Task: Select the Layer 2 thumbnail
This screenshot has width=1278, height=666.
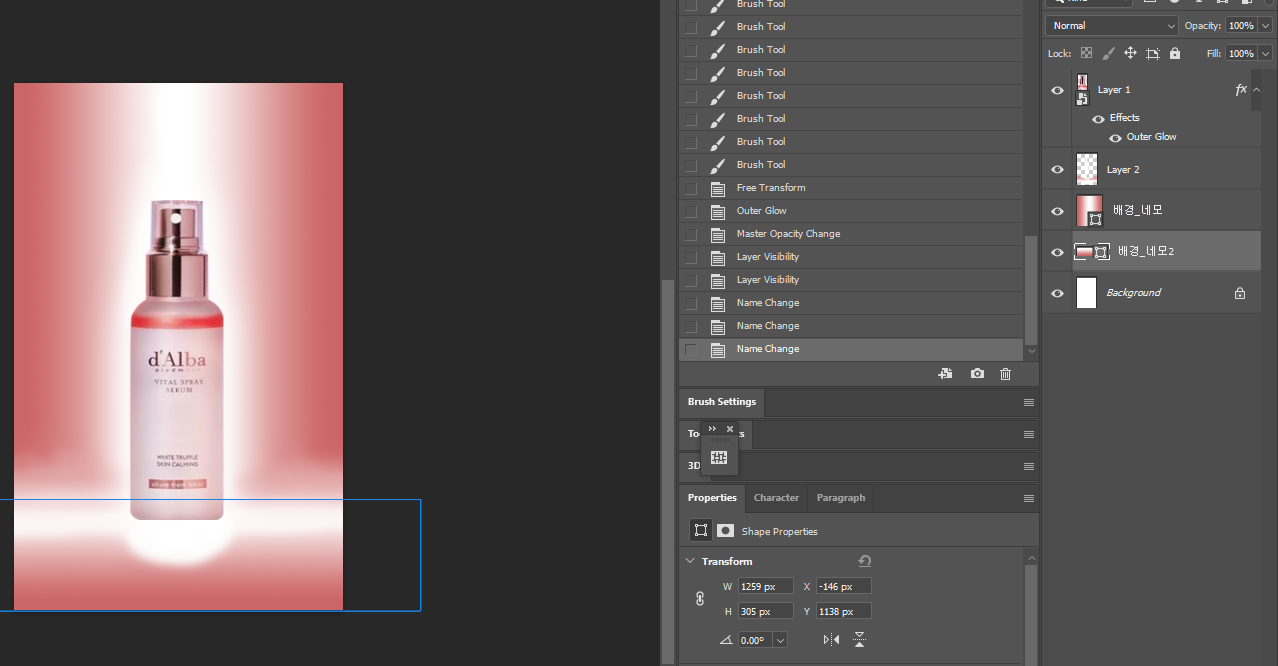Action: point(1086,170)
